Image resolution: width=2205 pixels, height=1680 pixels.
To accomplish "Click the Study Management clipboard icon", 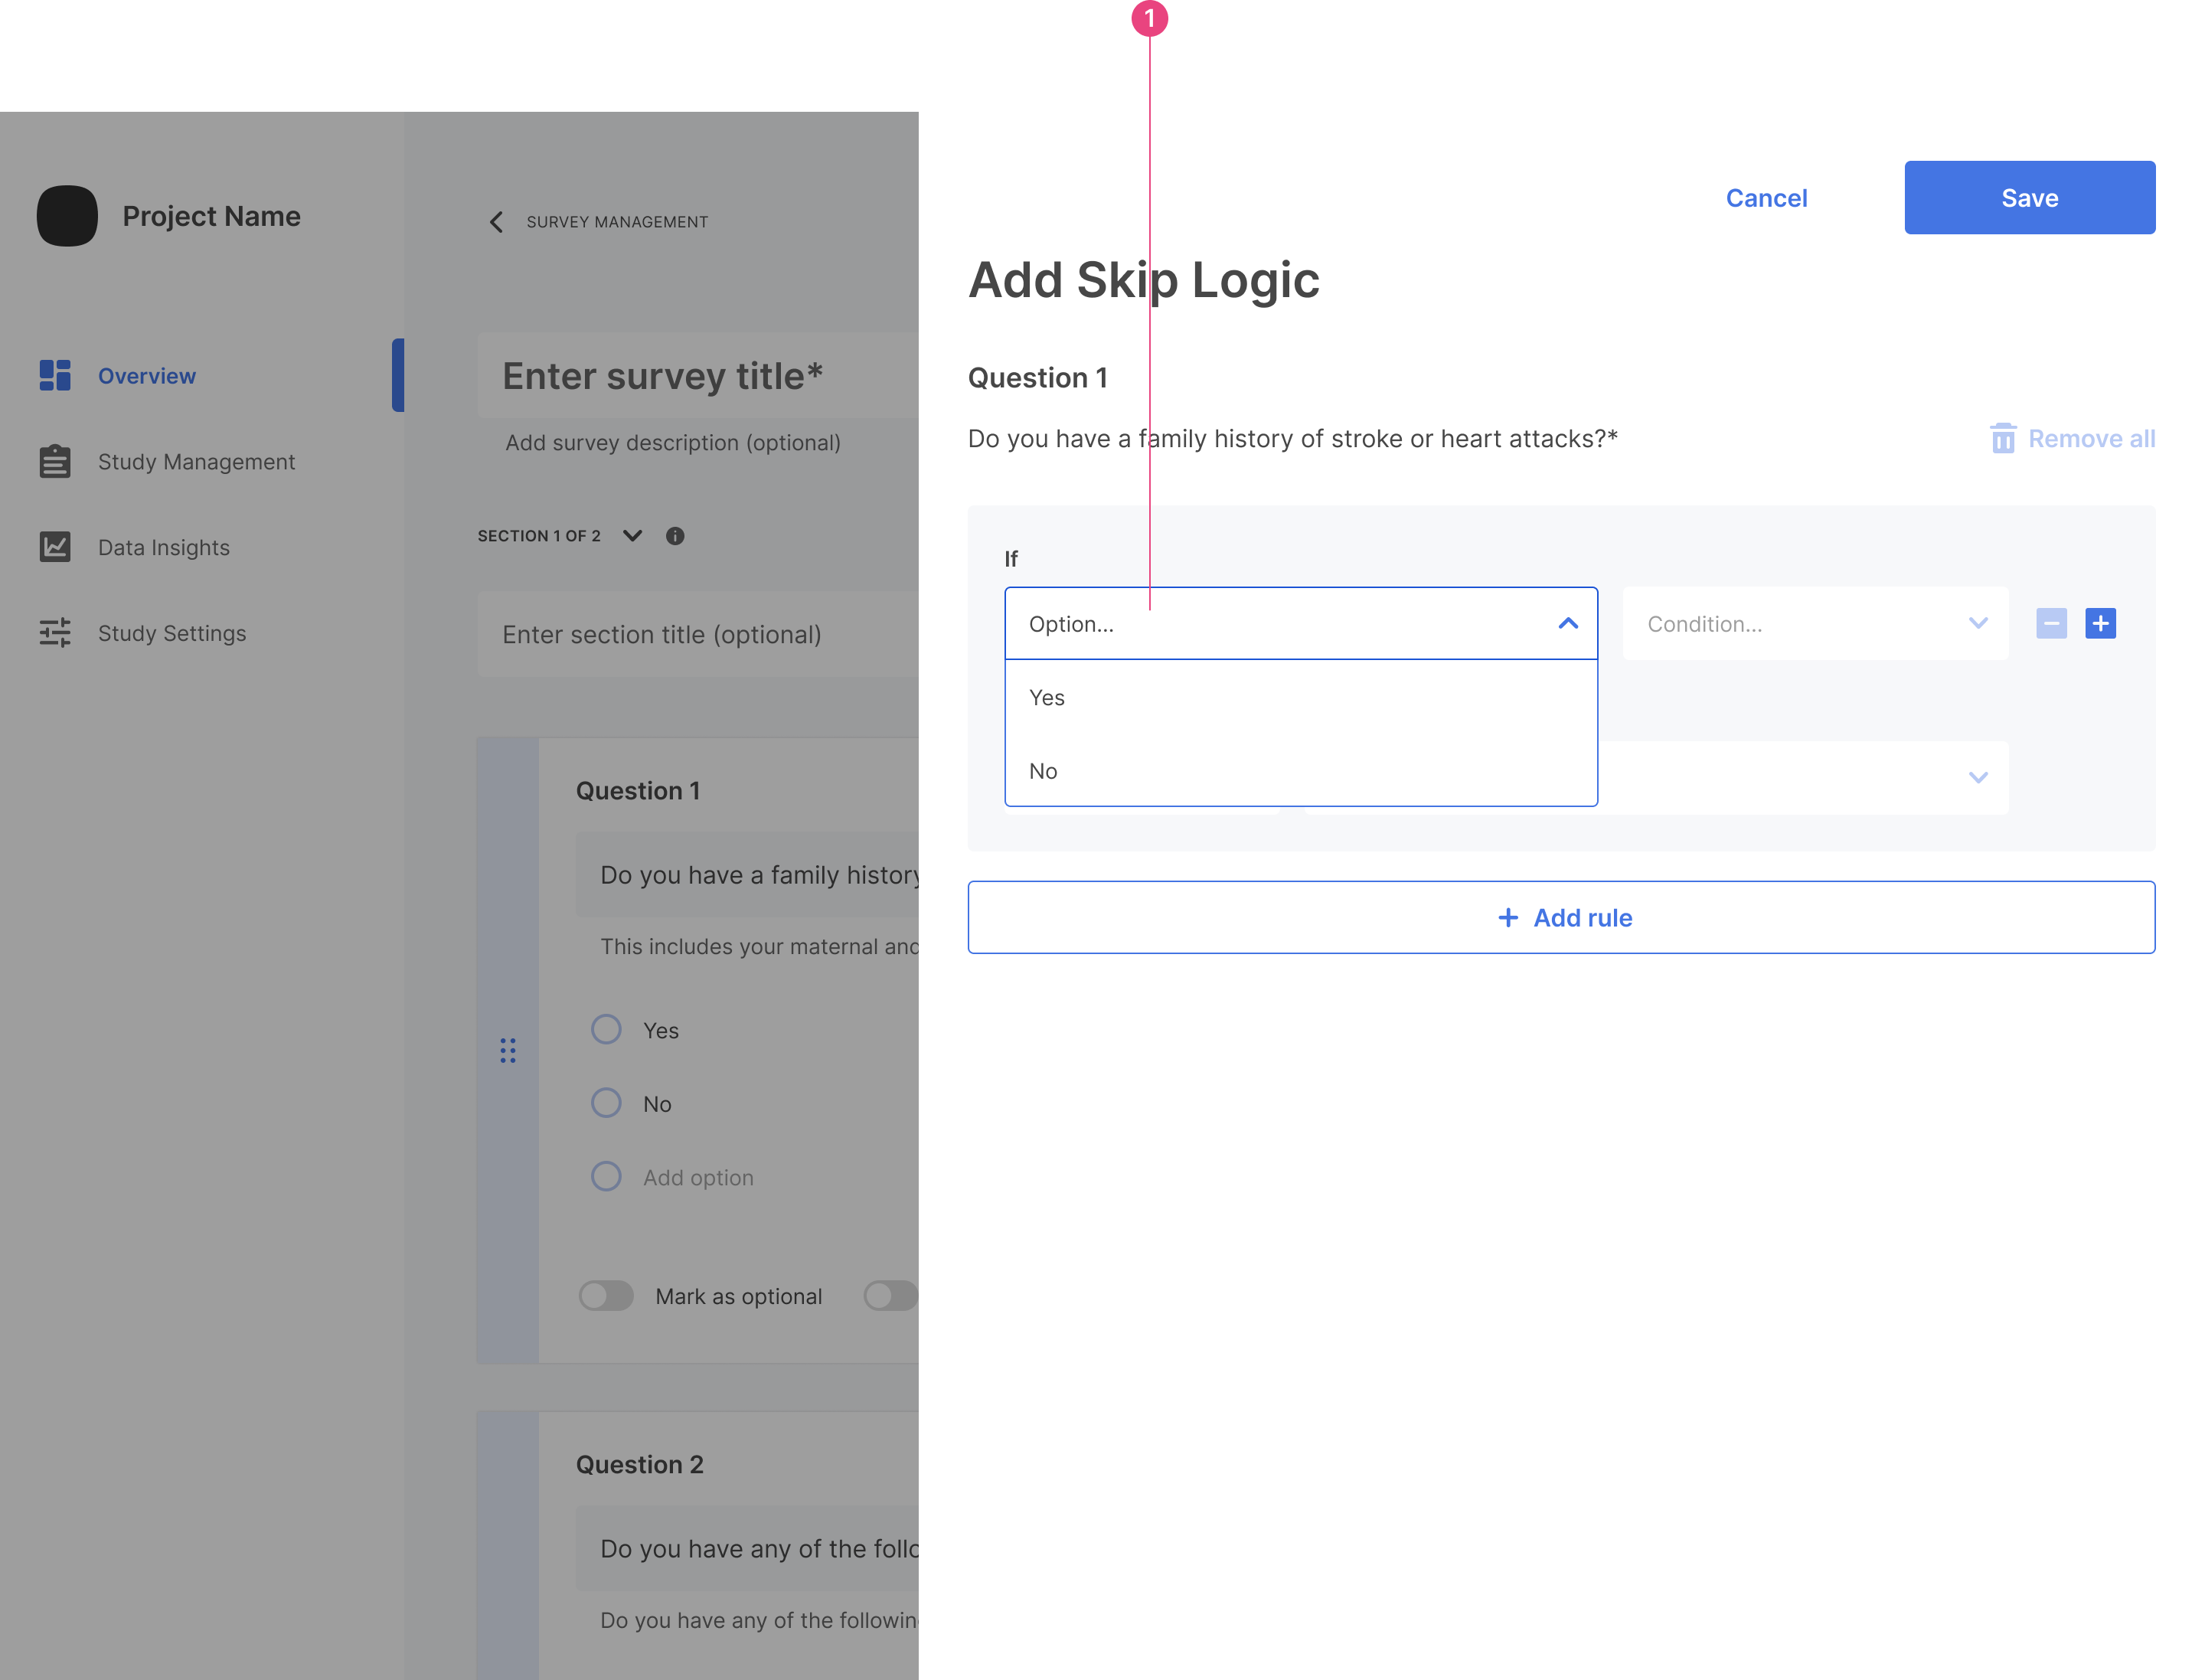I will click(55, 461).
